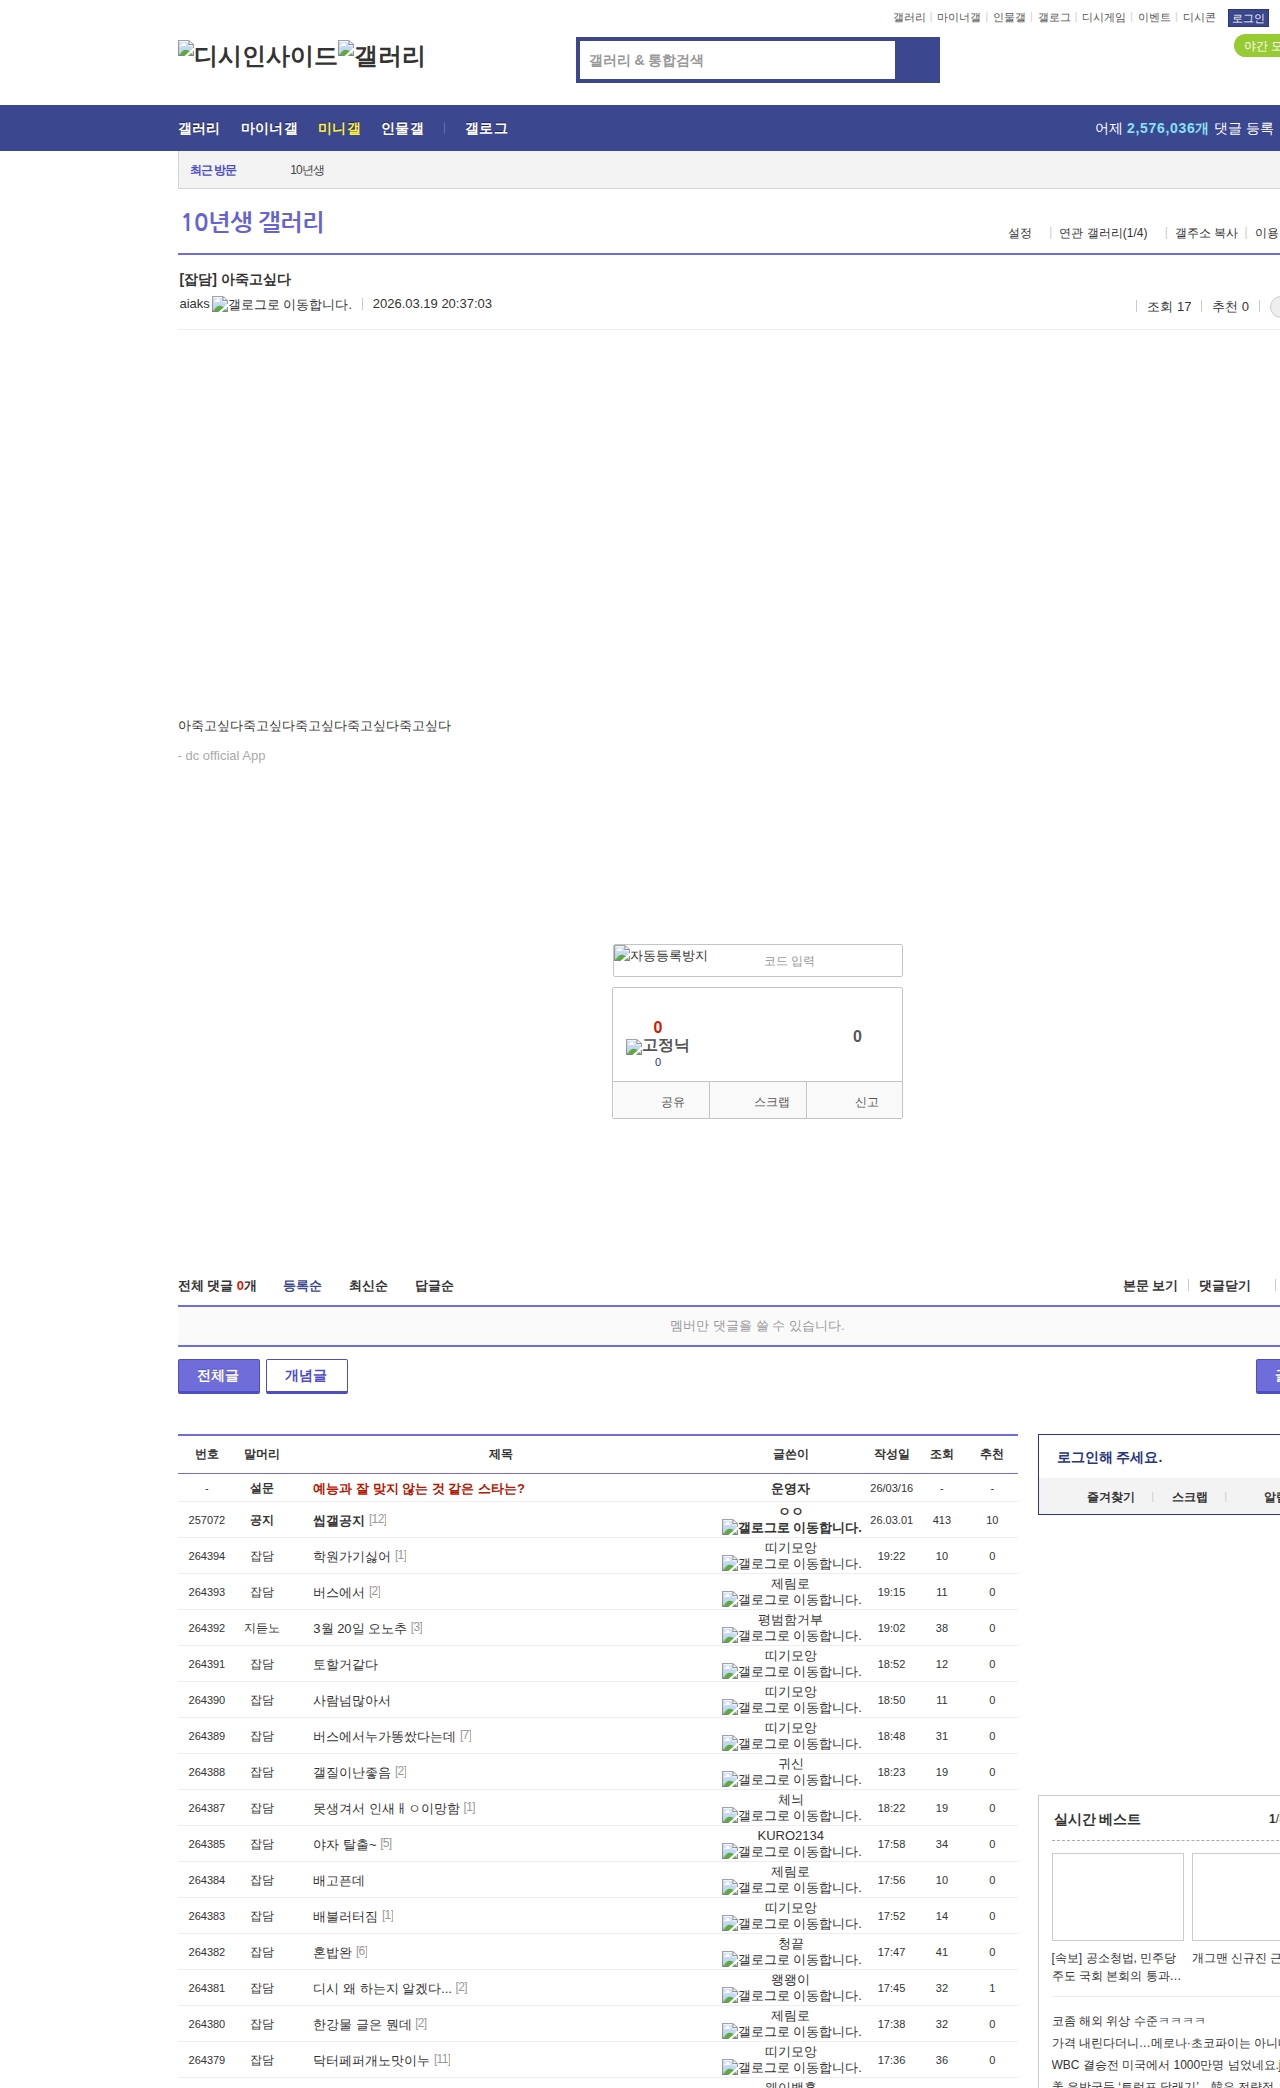This screenshot has height=2088, width=1280.
Task: Click the 로그인 button at the top
Action: coord(1247,18)
